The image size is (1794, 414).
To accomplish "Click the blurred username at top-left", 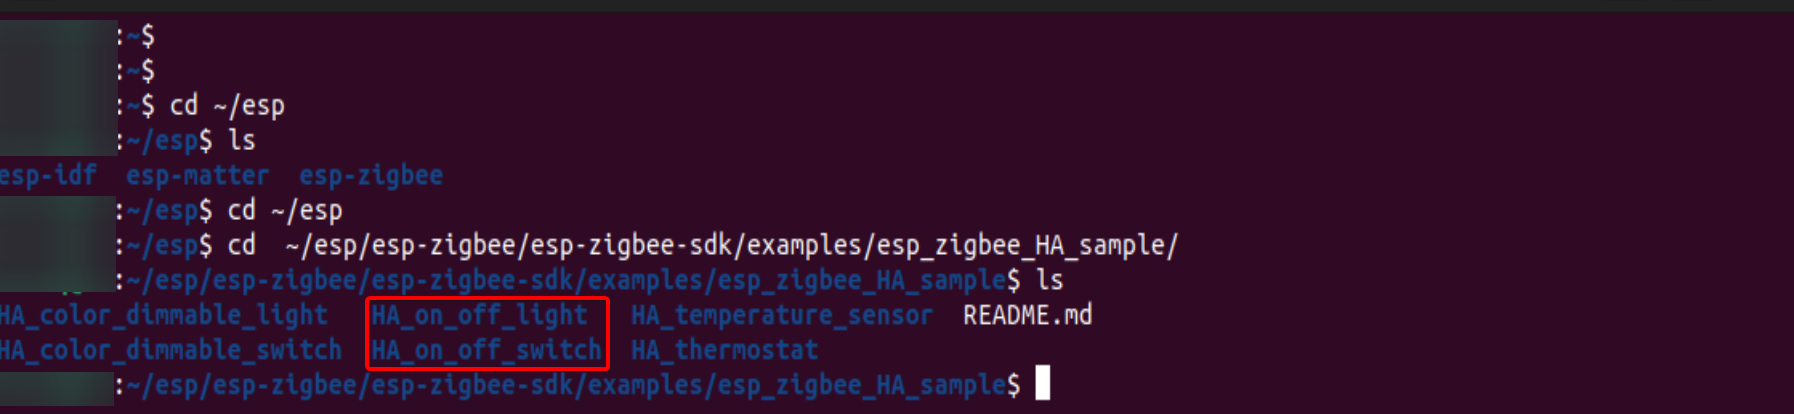I will pos(58,87).
